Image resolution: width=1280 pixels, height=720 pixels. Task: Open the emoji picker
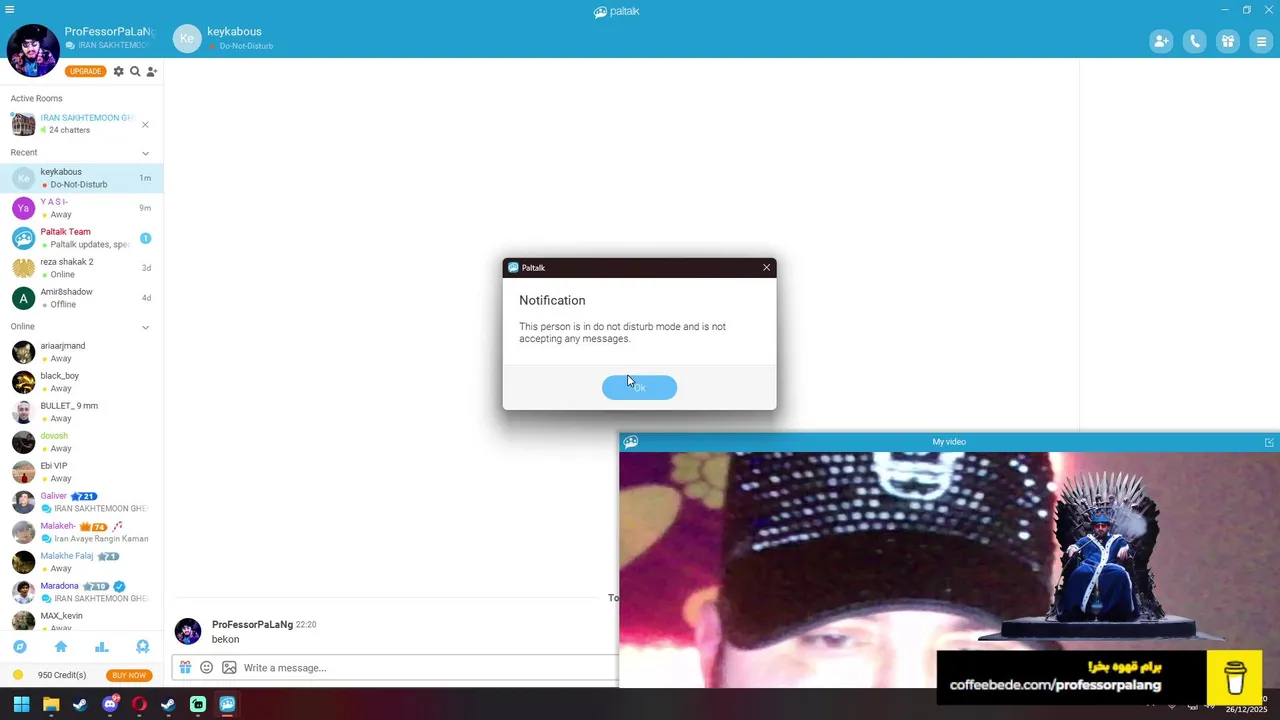[206, 668]
